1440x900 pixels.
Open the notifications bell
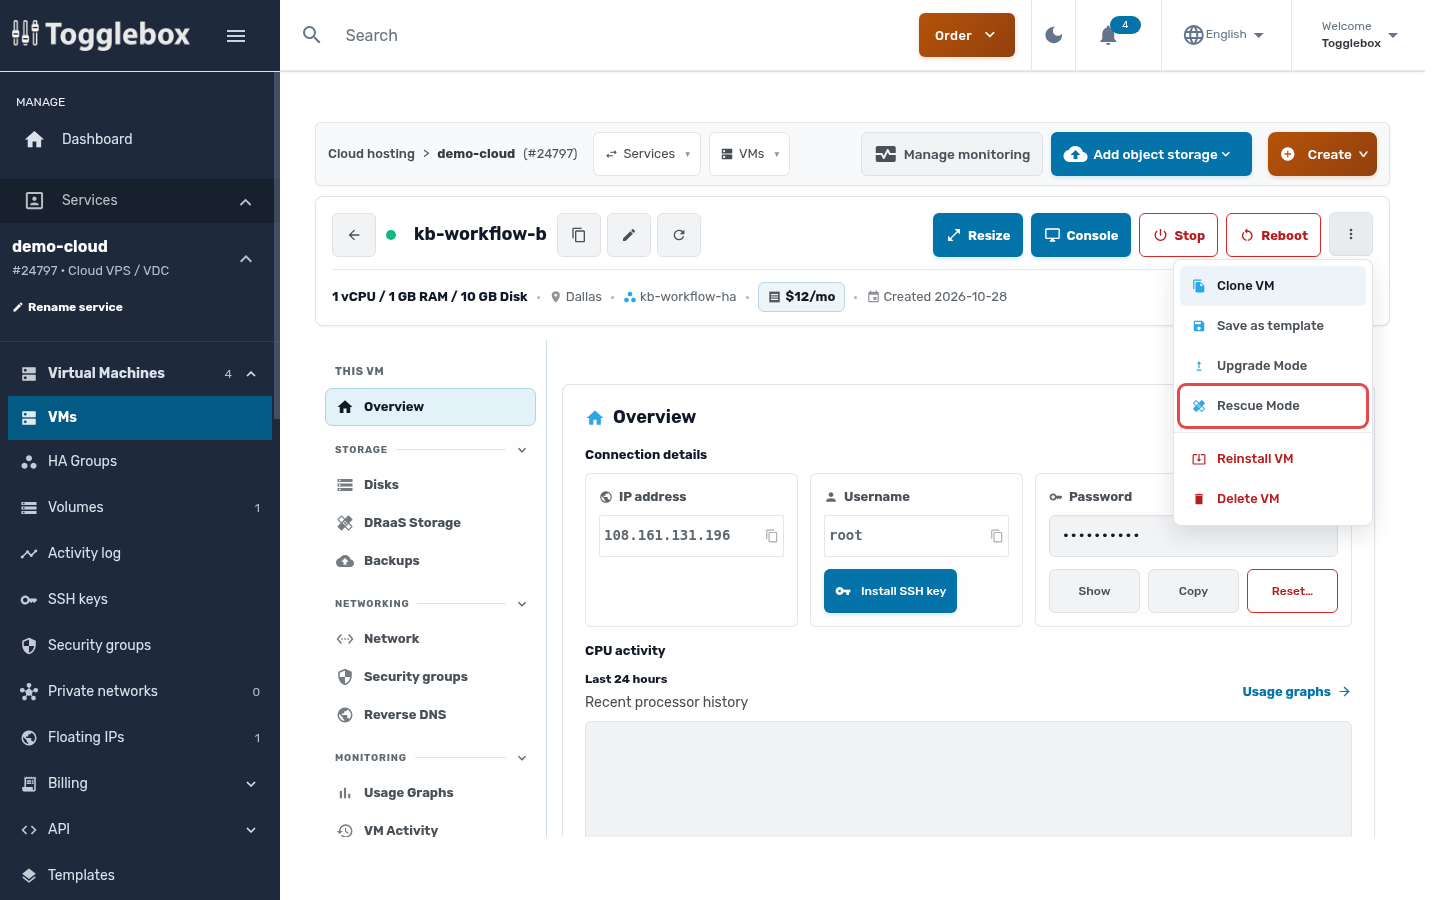[x=1108, y=36]
